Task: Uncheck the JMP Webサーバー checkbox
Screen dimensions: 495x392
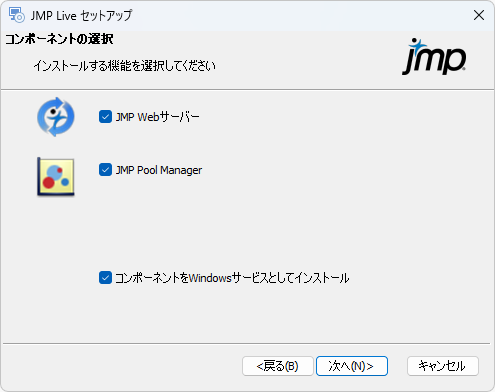Action: [105, 117]
